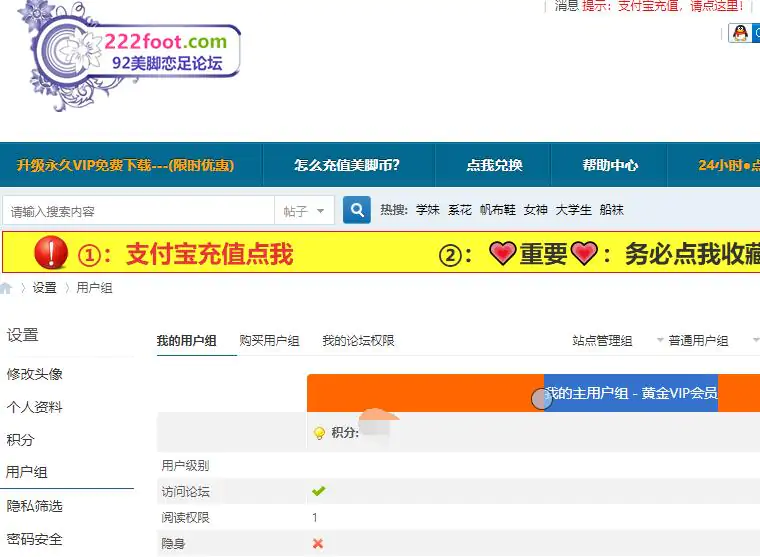Open 用户组 in settings sidebar
The width and height of the screenshot is (760, 557).
pyautogui.click(x=27, y=472)
